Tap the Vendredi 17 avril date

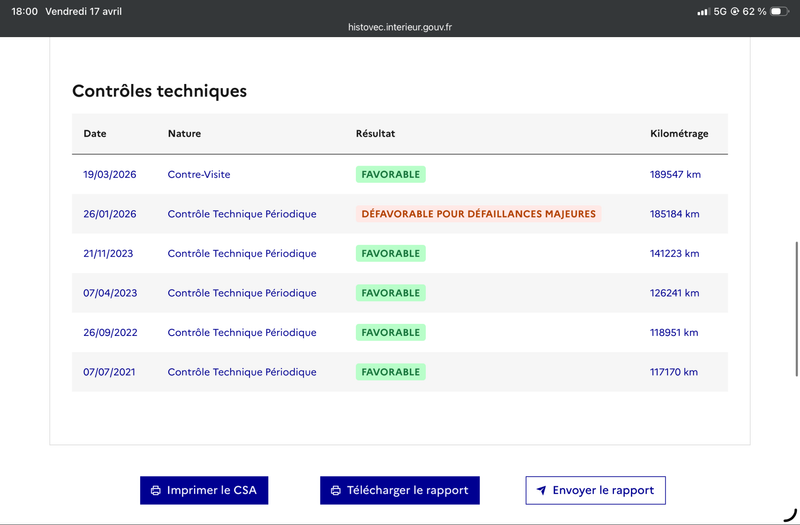click(84, 11)
